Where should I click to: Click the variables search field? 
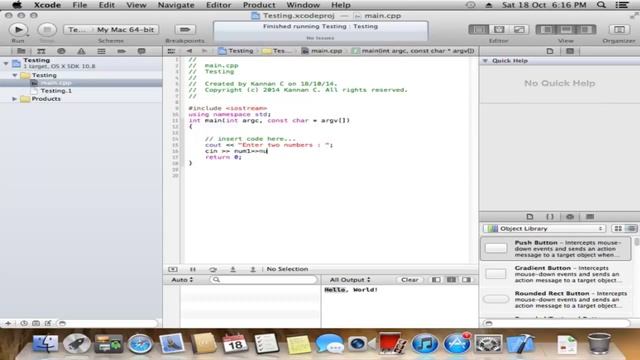tap(264, 280)
